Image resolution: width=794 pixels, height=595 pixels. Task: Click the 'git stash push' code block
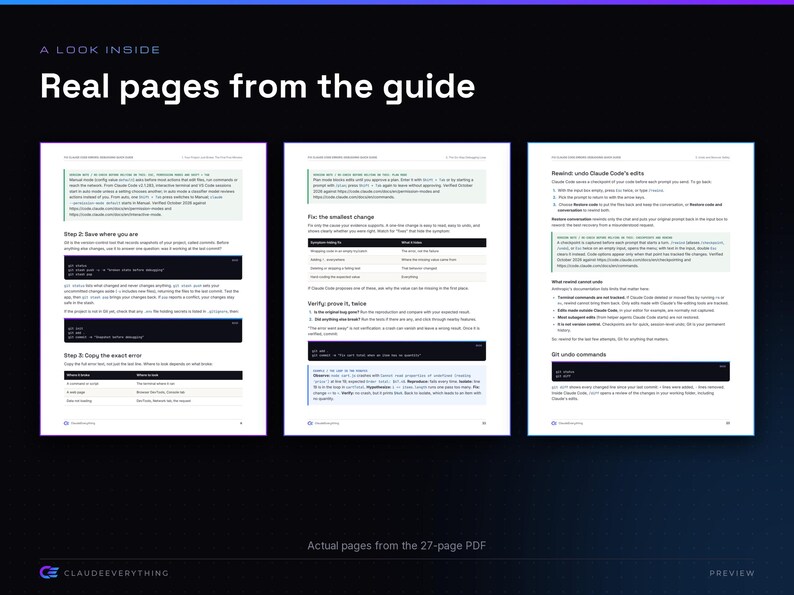(153, 267)
